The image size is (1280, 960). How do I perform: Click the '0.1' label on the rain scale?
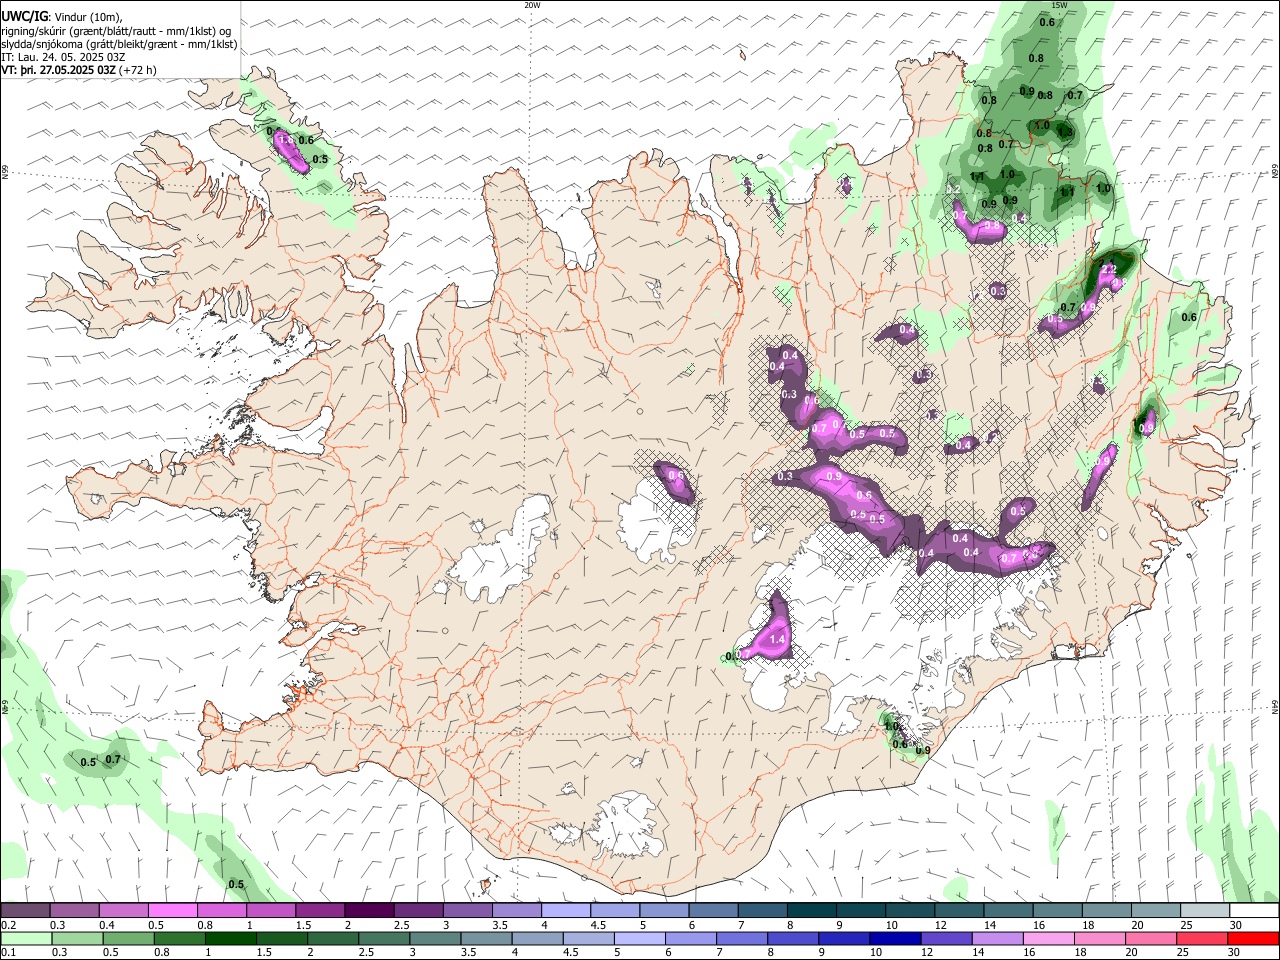(x=7, y=952)
